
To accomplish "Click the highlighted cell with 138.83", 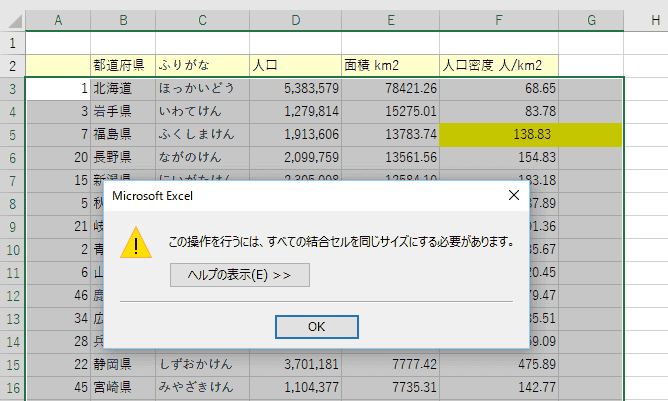I will [x=499, y=135].
